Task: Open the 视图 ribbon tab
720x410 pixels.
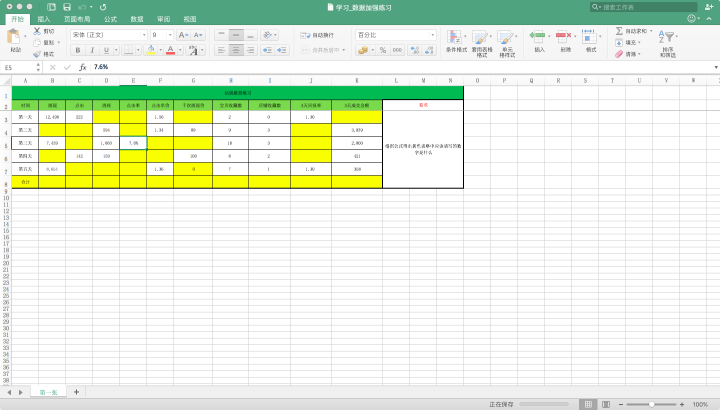Action: coord(190,19)
